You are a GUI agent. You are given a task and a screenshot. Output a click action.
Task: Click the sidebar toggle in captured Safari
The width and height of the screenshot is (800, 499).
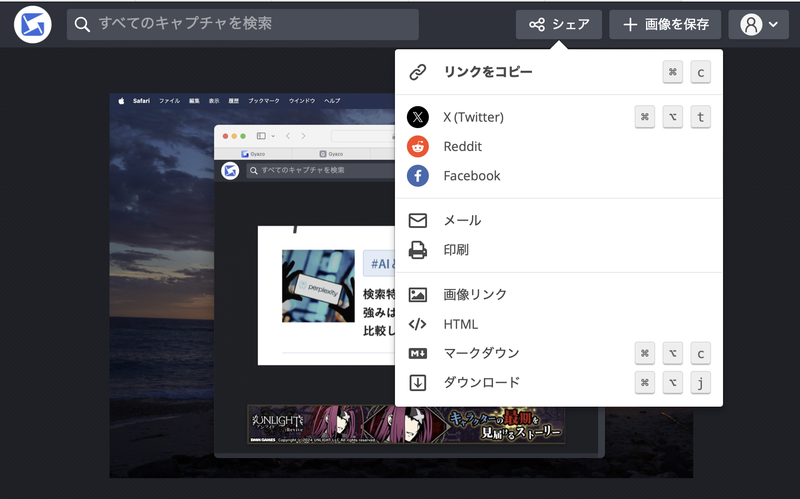[261, 136]
